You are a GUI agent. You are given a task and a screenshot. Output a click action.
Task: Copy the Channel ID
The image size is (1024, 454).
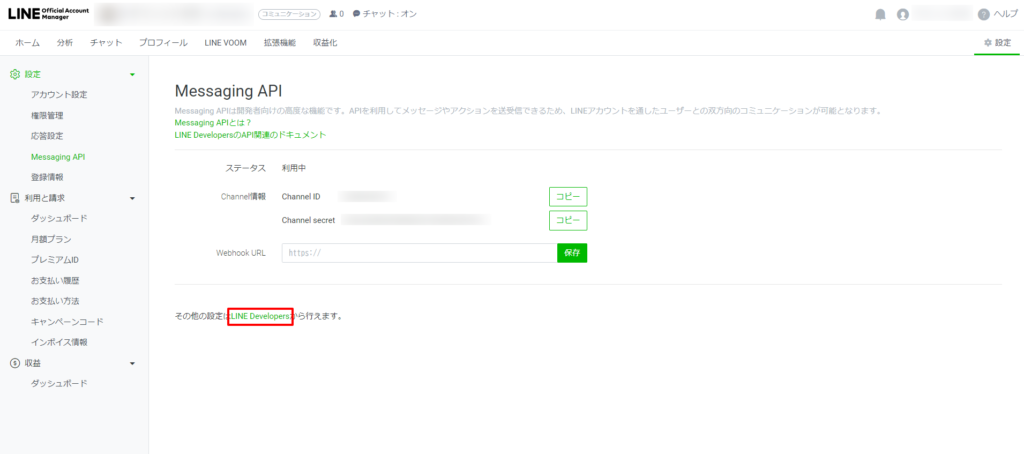point(568,197)
